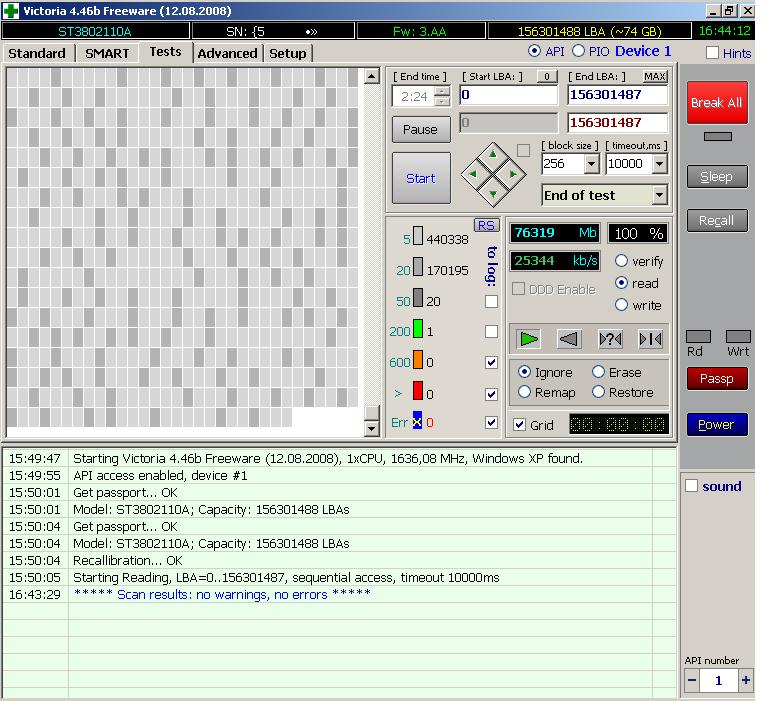Open the Setup tab
767x701 pixels.
288,53
